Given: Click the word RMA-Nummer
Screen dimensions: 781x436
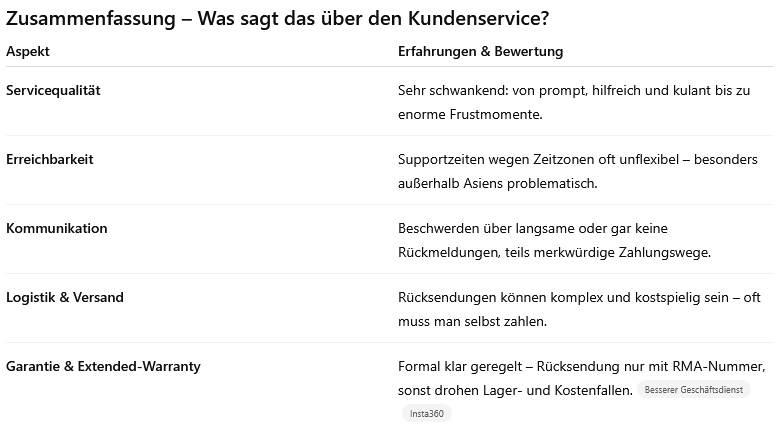Looking at the screenshot, I should point(720,366).
